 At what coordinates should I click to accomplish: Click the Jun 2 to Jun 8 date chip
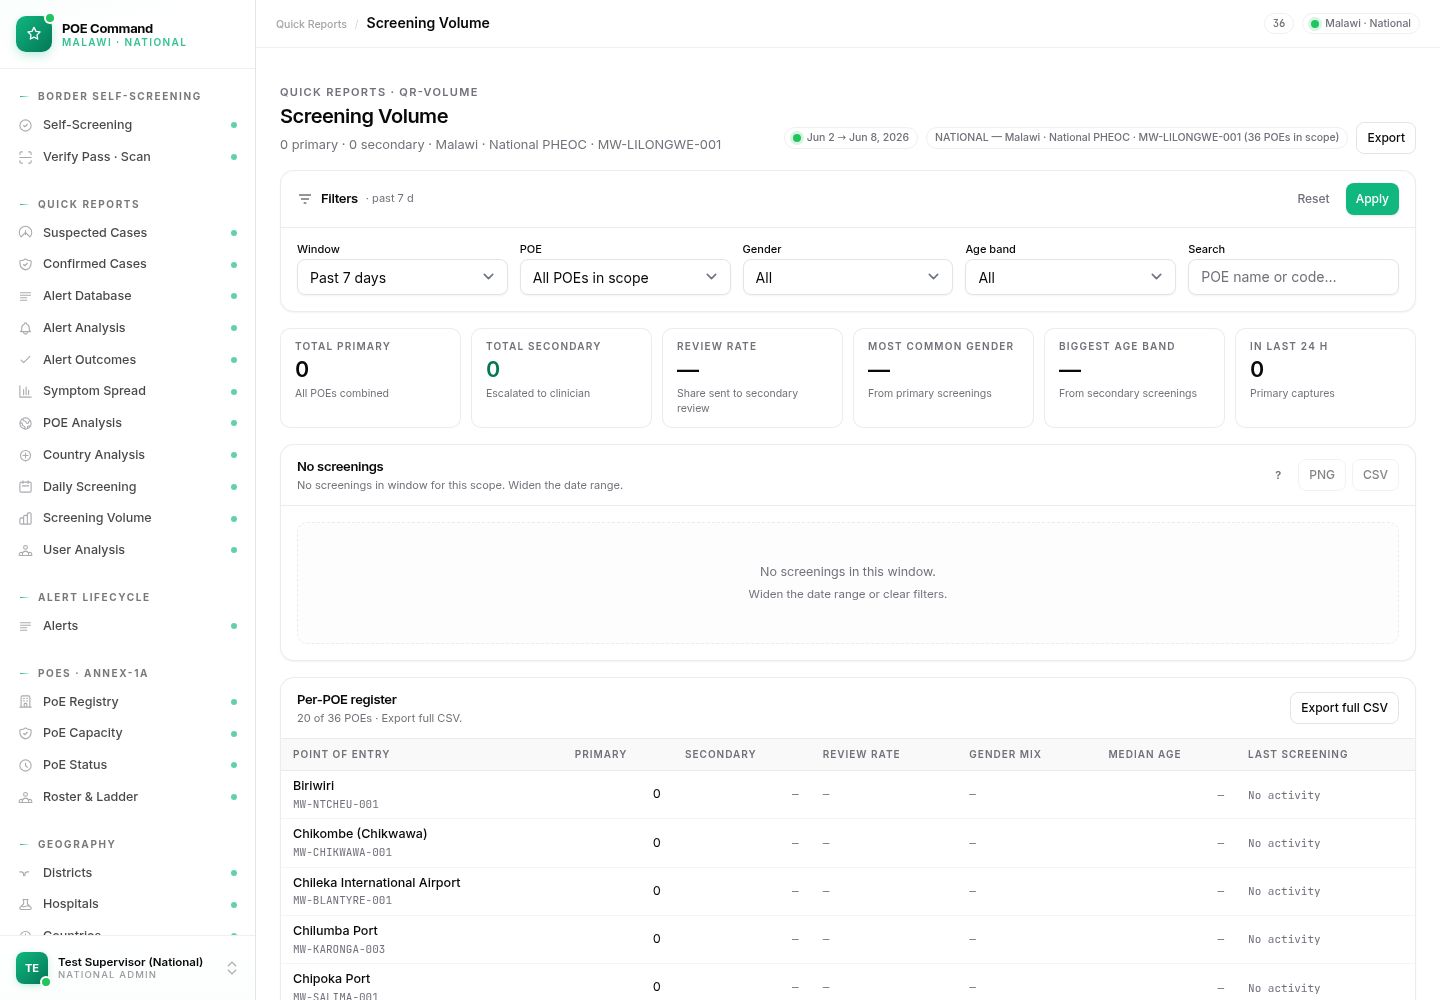pos(851,137)
